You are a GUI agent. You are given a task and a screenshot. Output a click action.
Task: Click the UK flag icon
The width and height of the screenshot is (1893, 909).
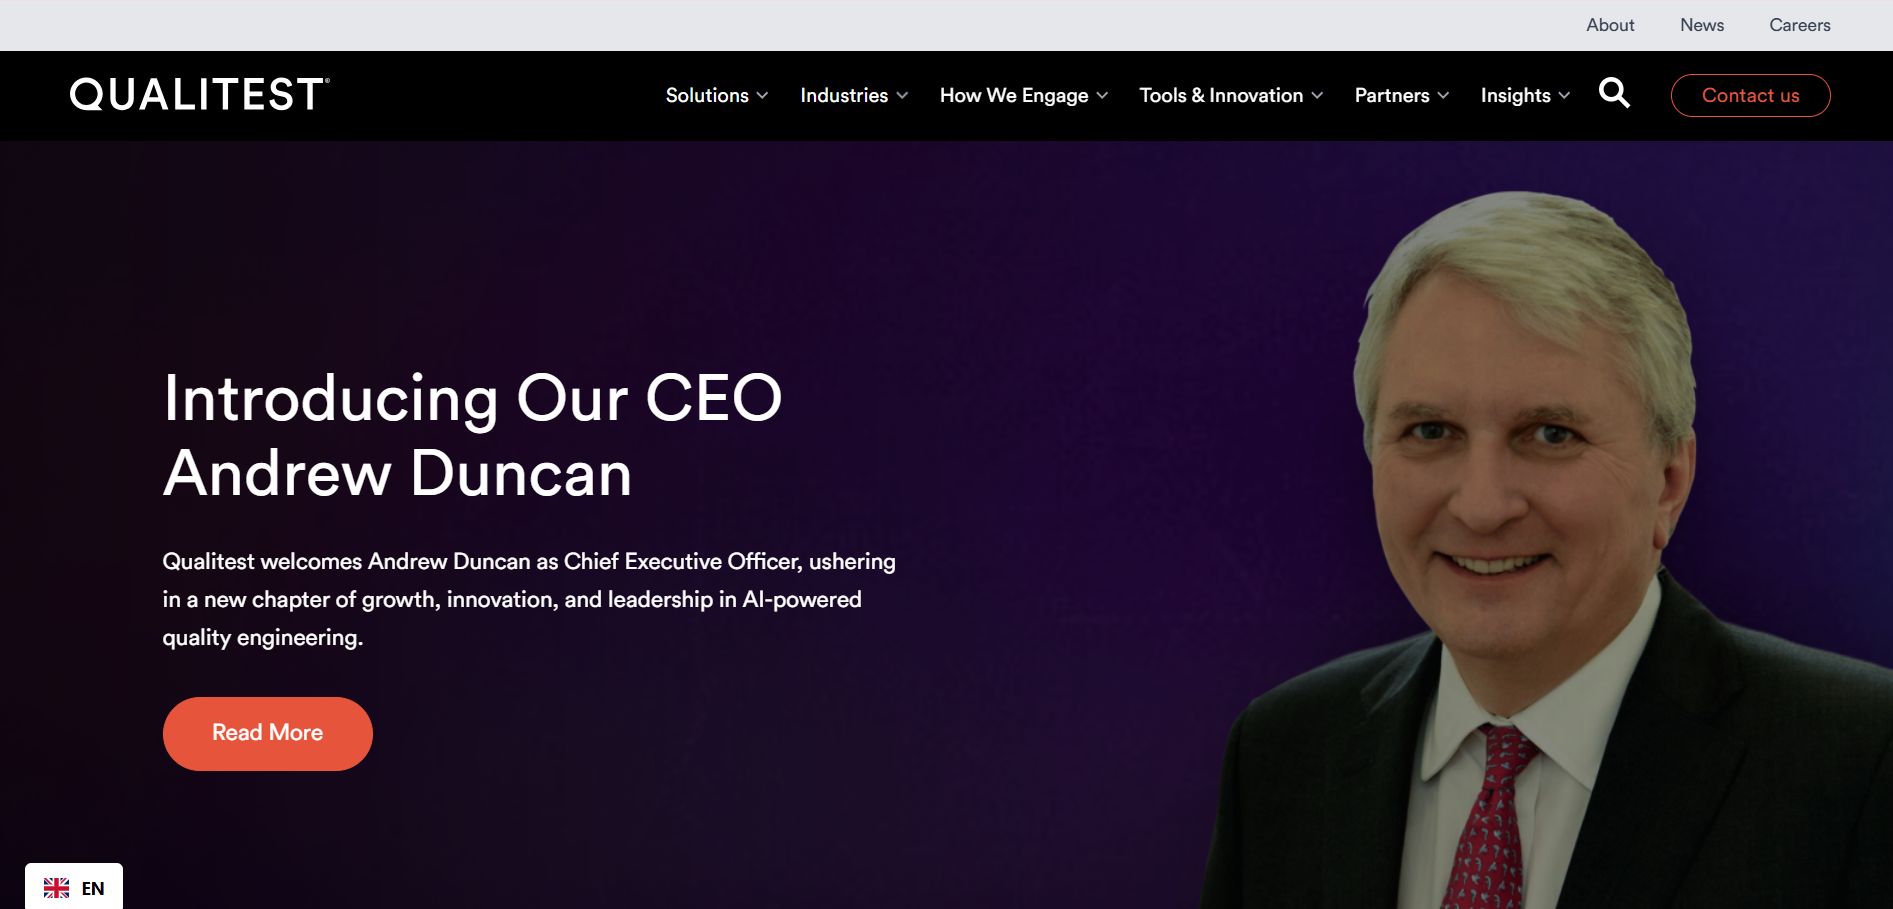[56, 888]
